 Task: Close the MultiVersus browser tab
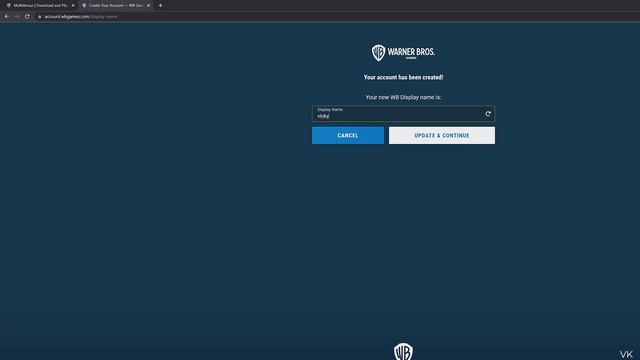(73, 5)
